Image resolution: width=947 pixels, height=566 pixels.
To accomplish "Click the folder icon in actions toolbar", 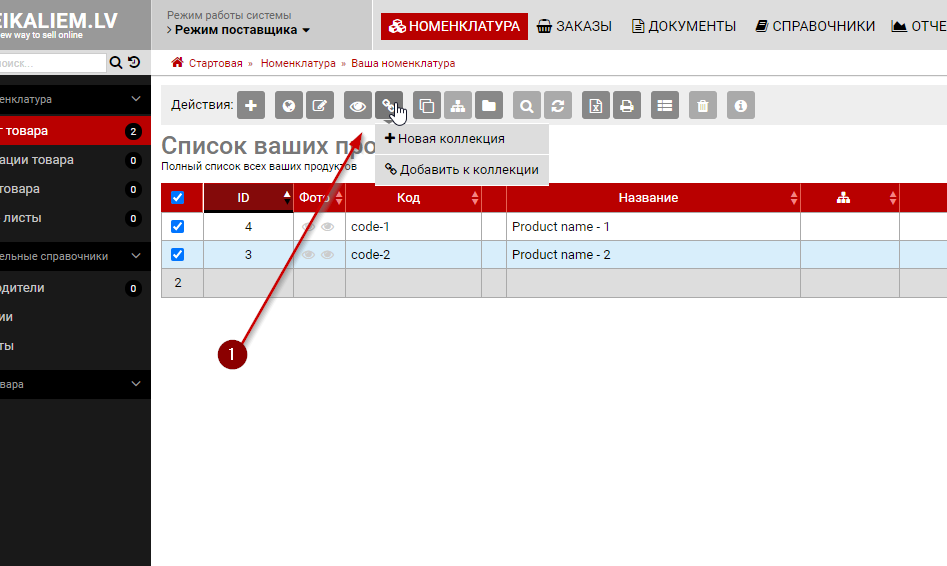I will point(488,105).
